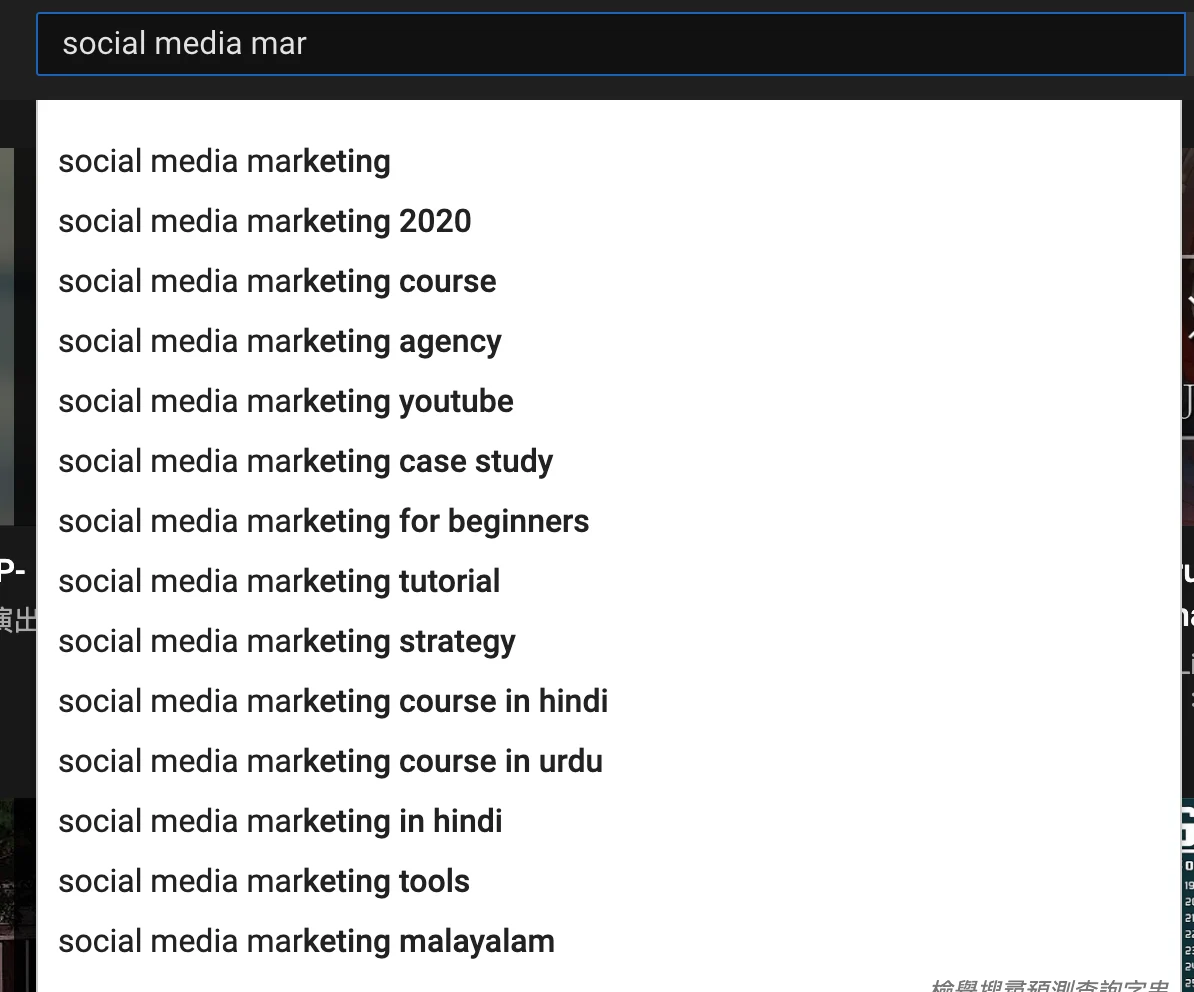Choose "social media marketing 2020" suggestion
Image resolution: width=1194 pixels, height=992 pixels.
point(264,221)
